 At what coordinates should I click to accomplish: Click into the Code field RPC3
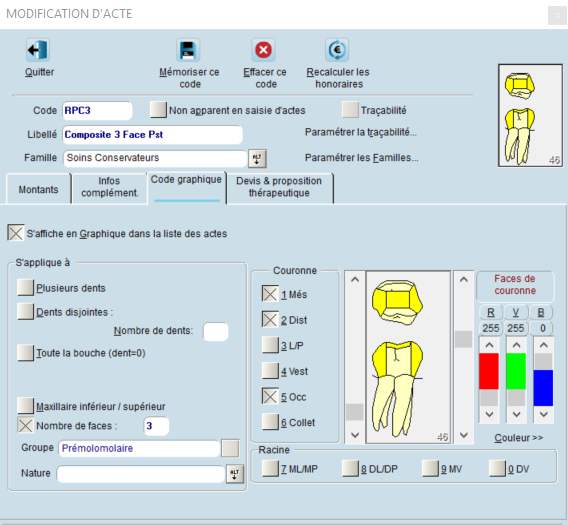[97, 111]
